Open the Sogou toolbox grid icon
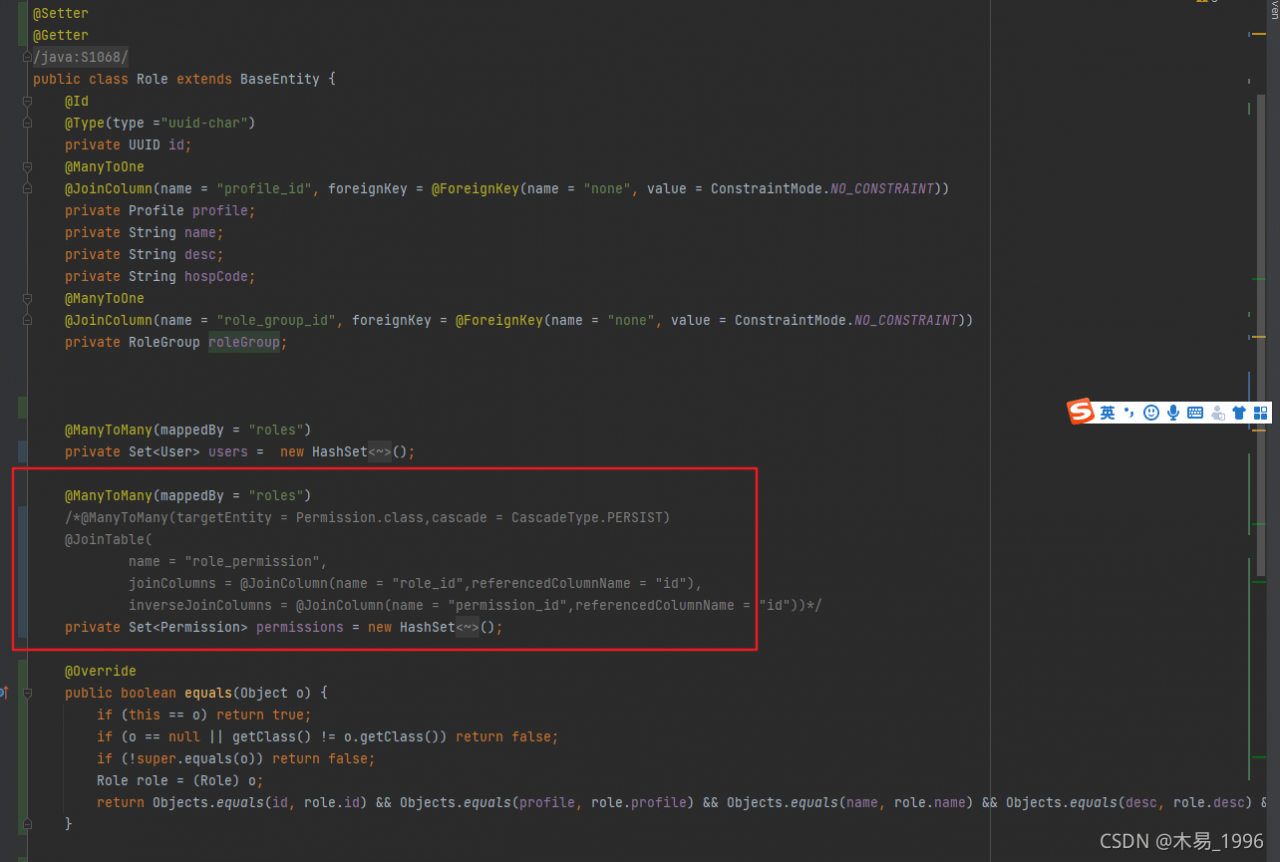Screen dimensions: 1280x862 coord(1261,412)
